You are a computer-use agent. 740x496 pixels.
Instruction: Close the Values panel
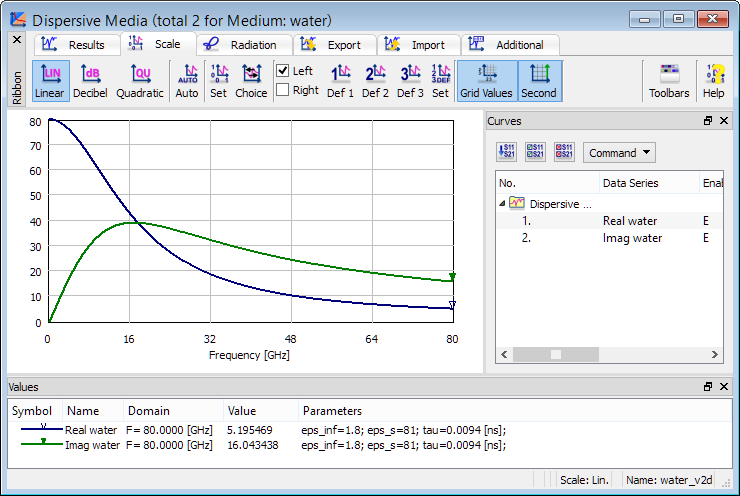coord(724,387)
